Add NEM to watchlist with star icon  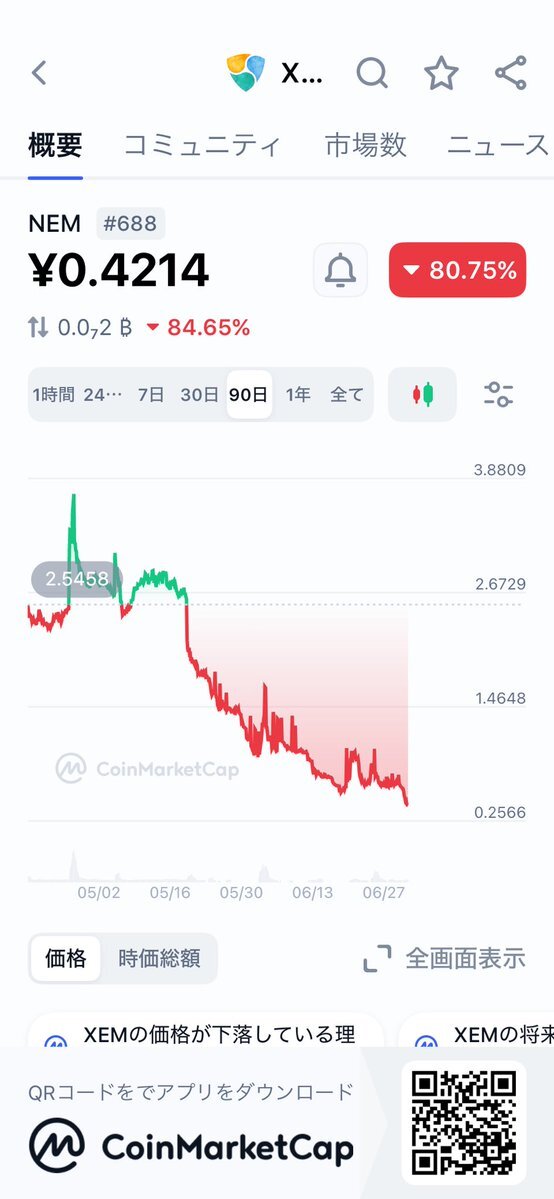point(441,73)
